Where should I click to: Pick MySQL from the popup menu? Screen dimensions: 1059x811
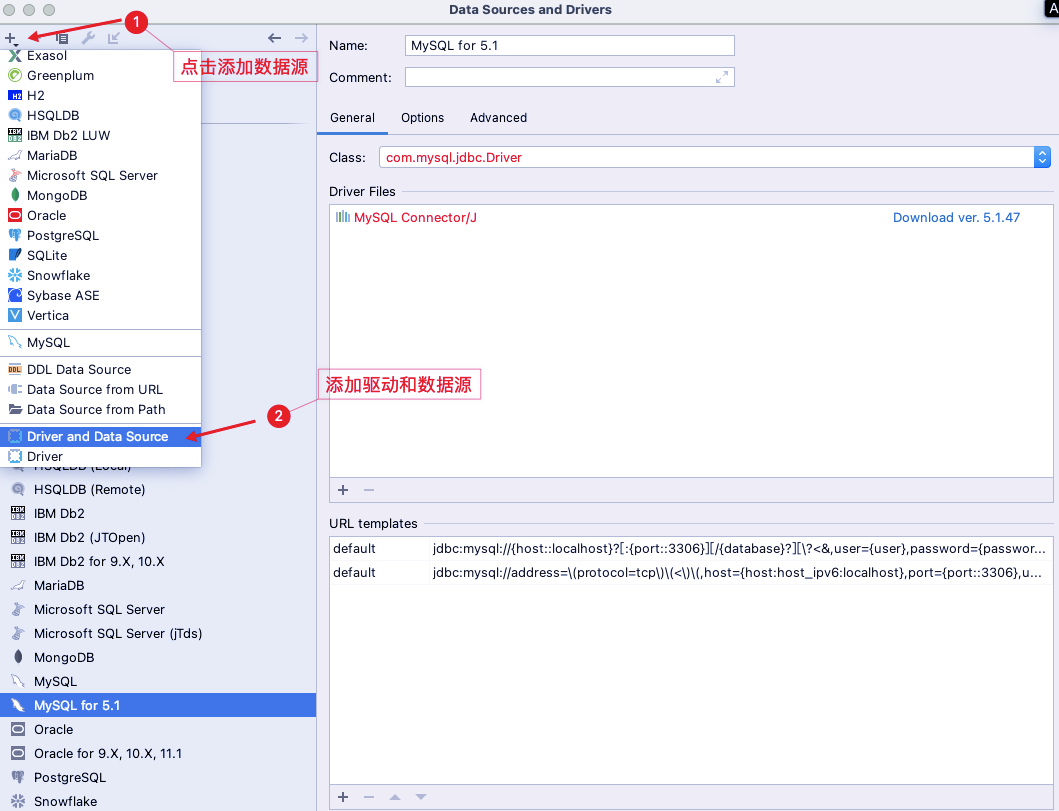pos(101,342)
